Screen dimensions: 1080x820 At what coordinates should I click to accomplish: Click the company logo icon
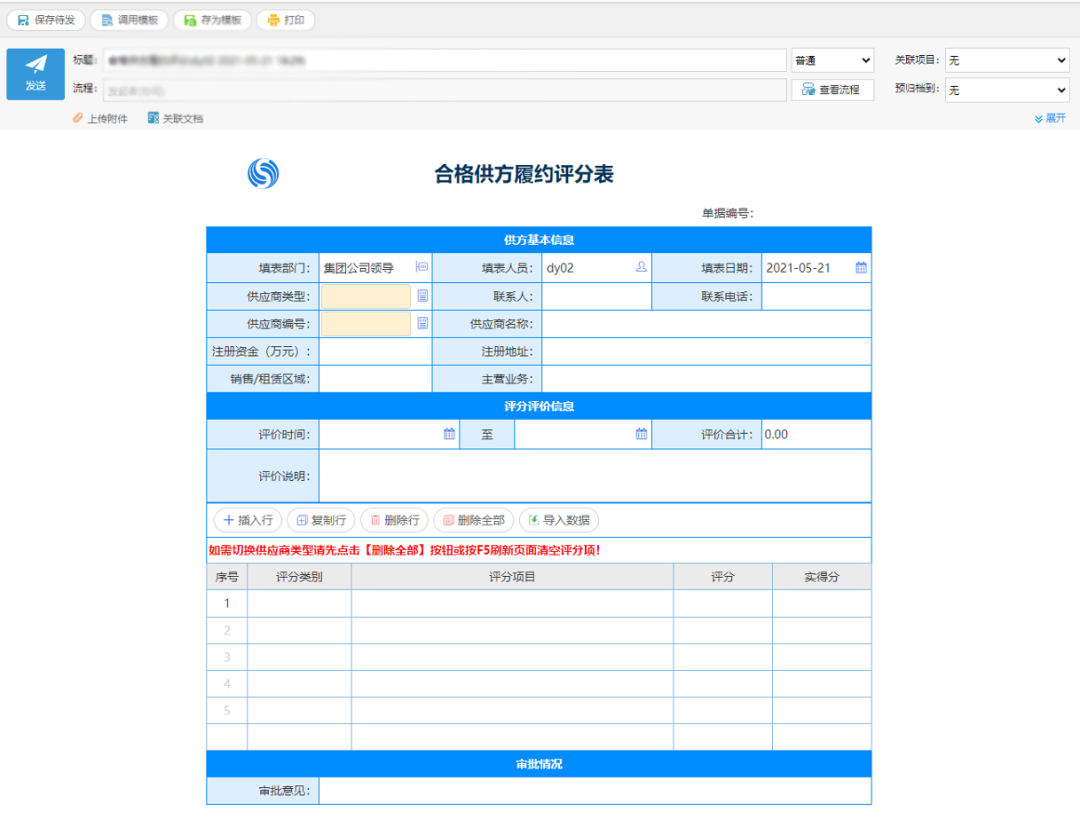(x=263, y=174)
